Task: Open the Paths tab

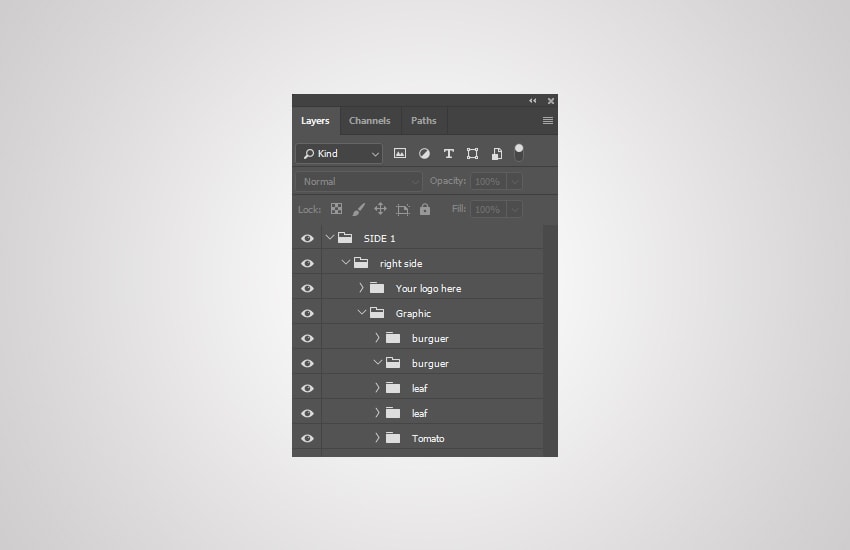Action: point(423,121)
